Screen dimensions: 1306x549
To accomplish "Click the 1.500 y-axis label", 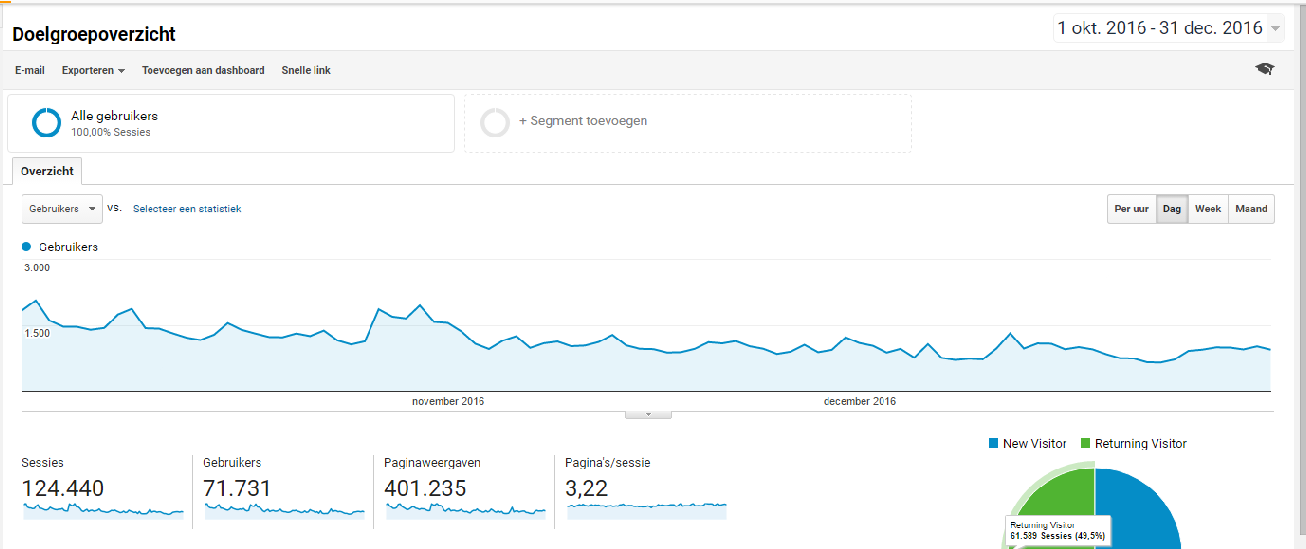I will click(x=37, y=332).
